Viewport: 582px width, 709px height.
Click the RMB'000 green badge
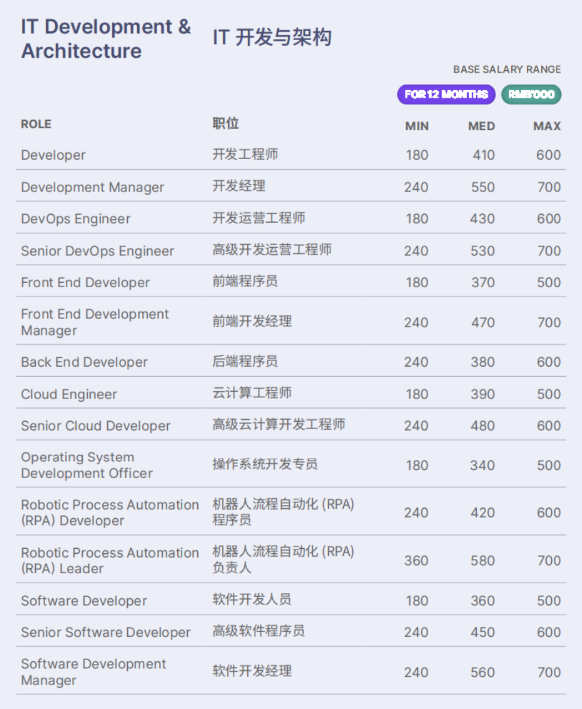[x=531, y=95]
